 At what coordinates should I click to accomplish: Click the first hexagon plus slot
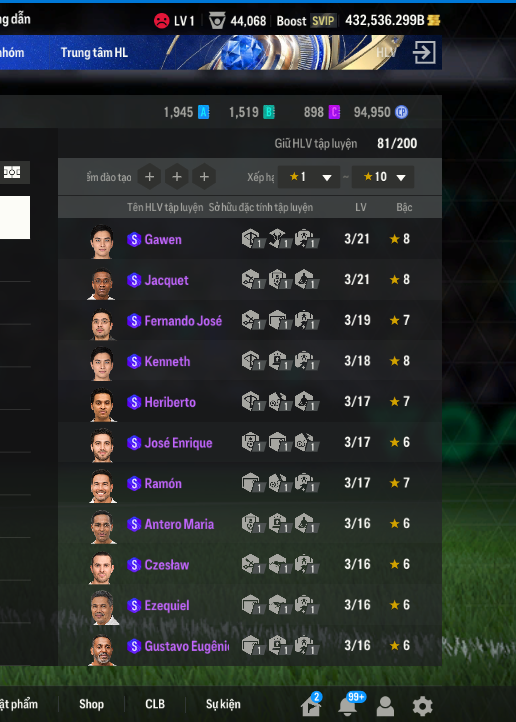(150, 177)
